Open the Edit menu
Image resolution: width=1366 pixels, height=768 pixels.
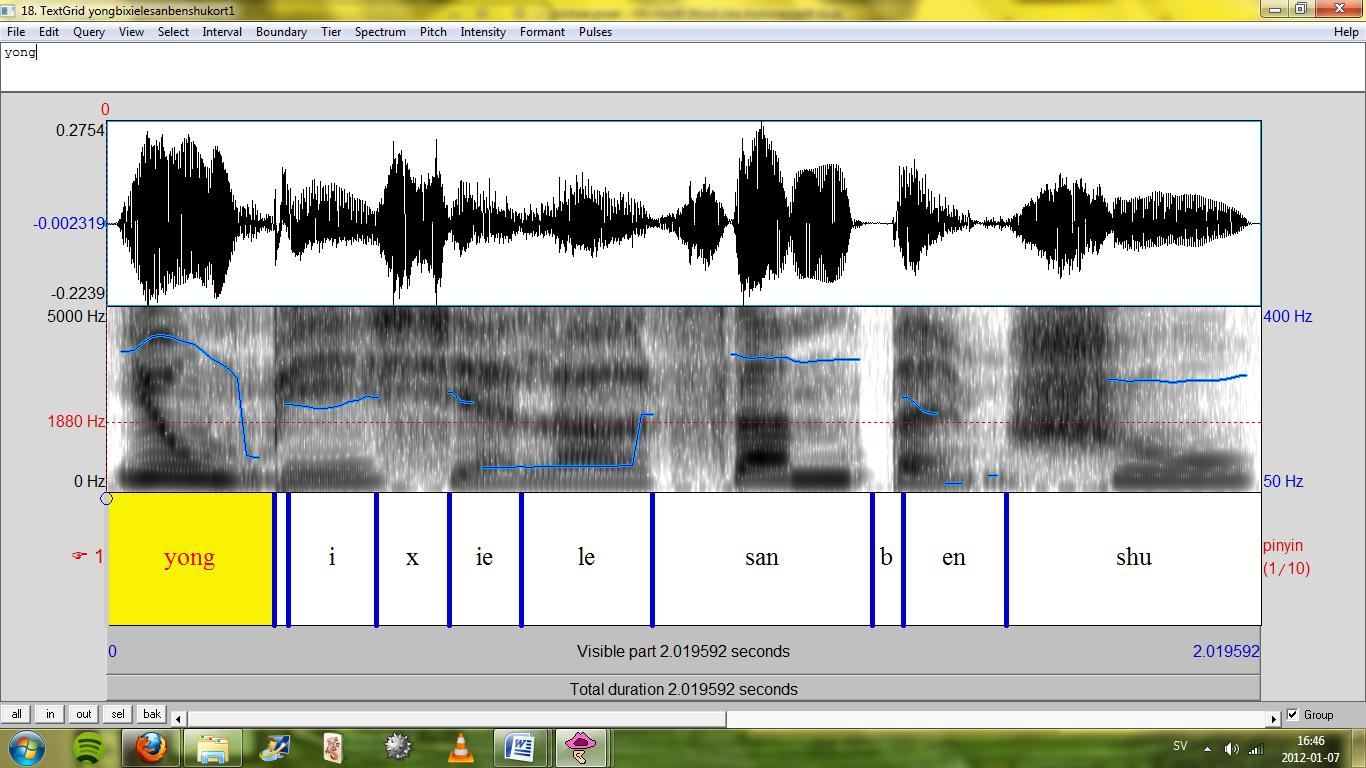click(49, 32)
